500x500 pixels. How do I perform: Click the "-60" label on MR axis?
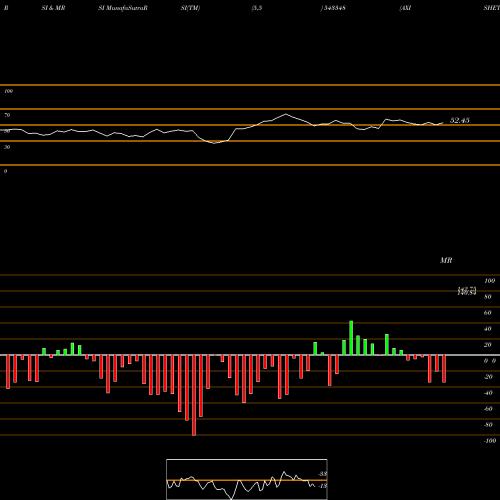coord(488,409)
